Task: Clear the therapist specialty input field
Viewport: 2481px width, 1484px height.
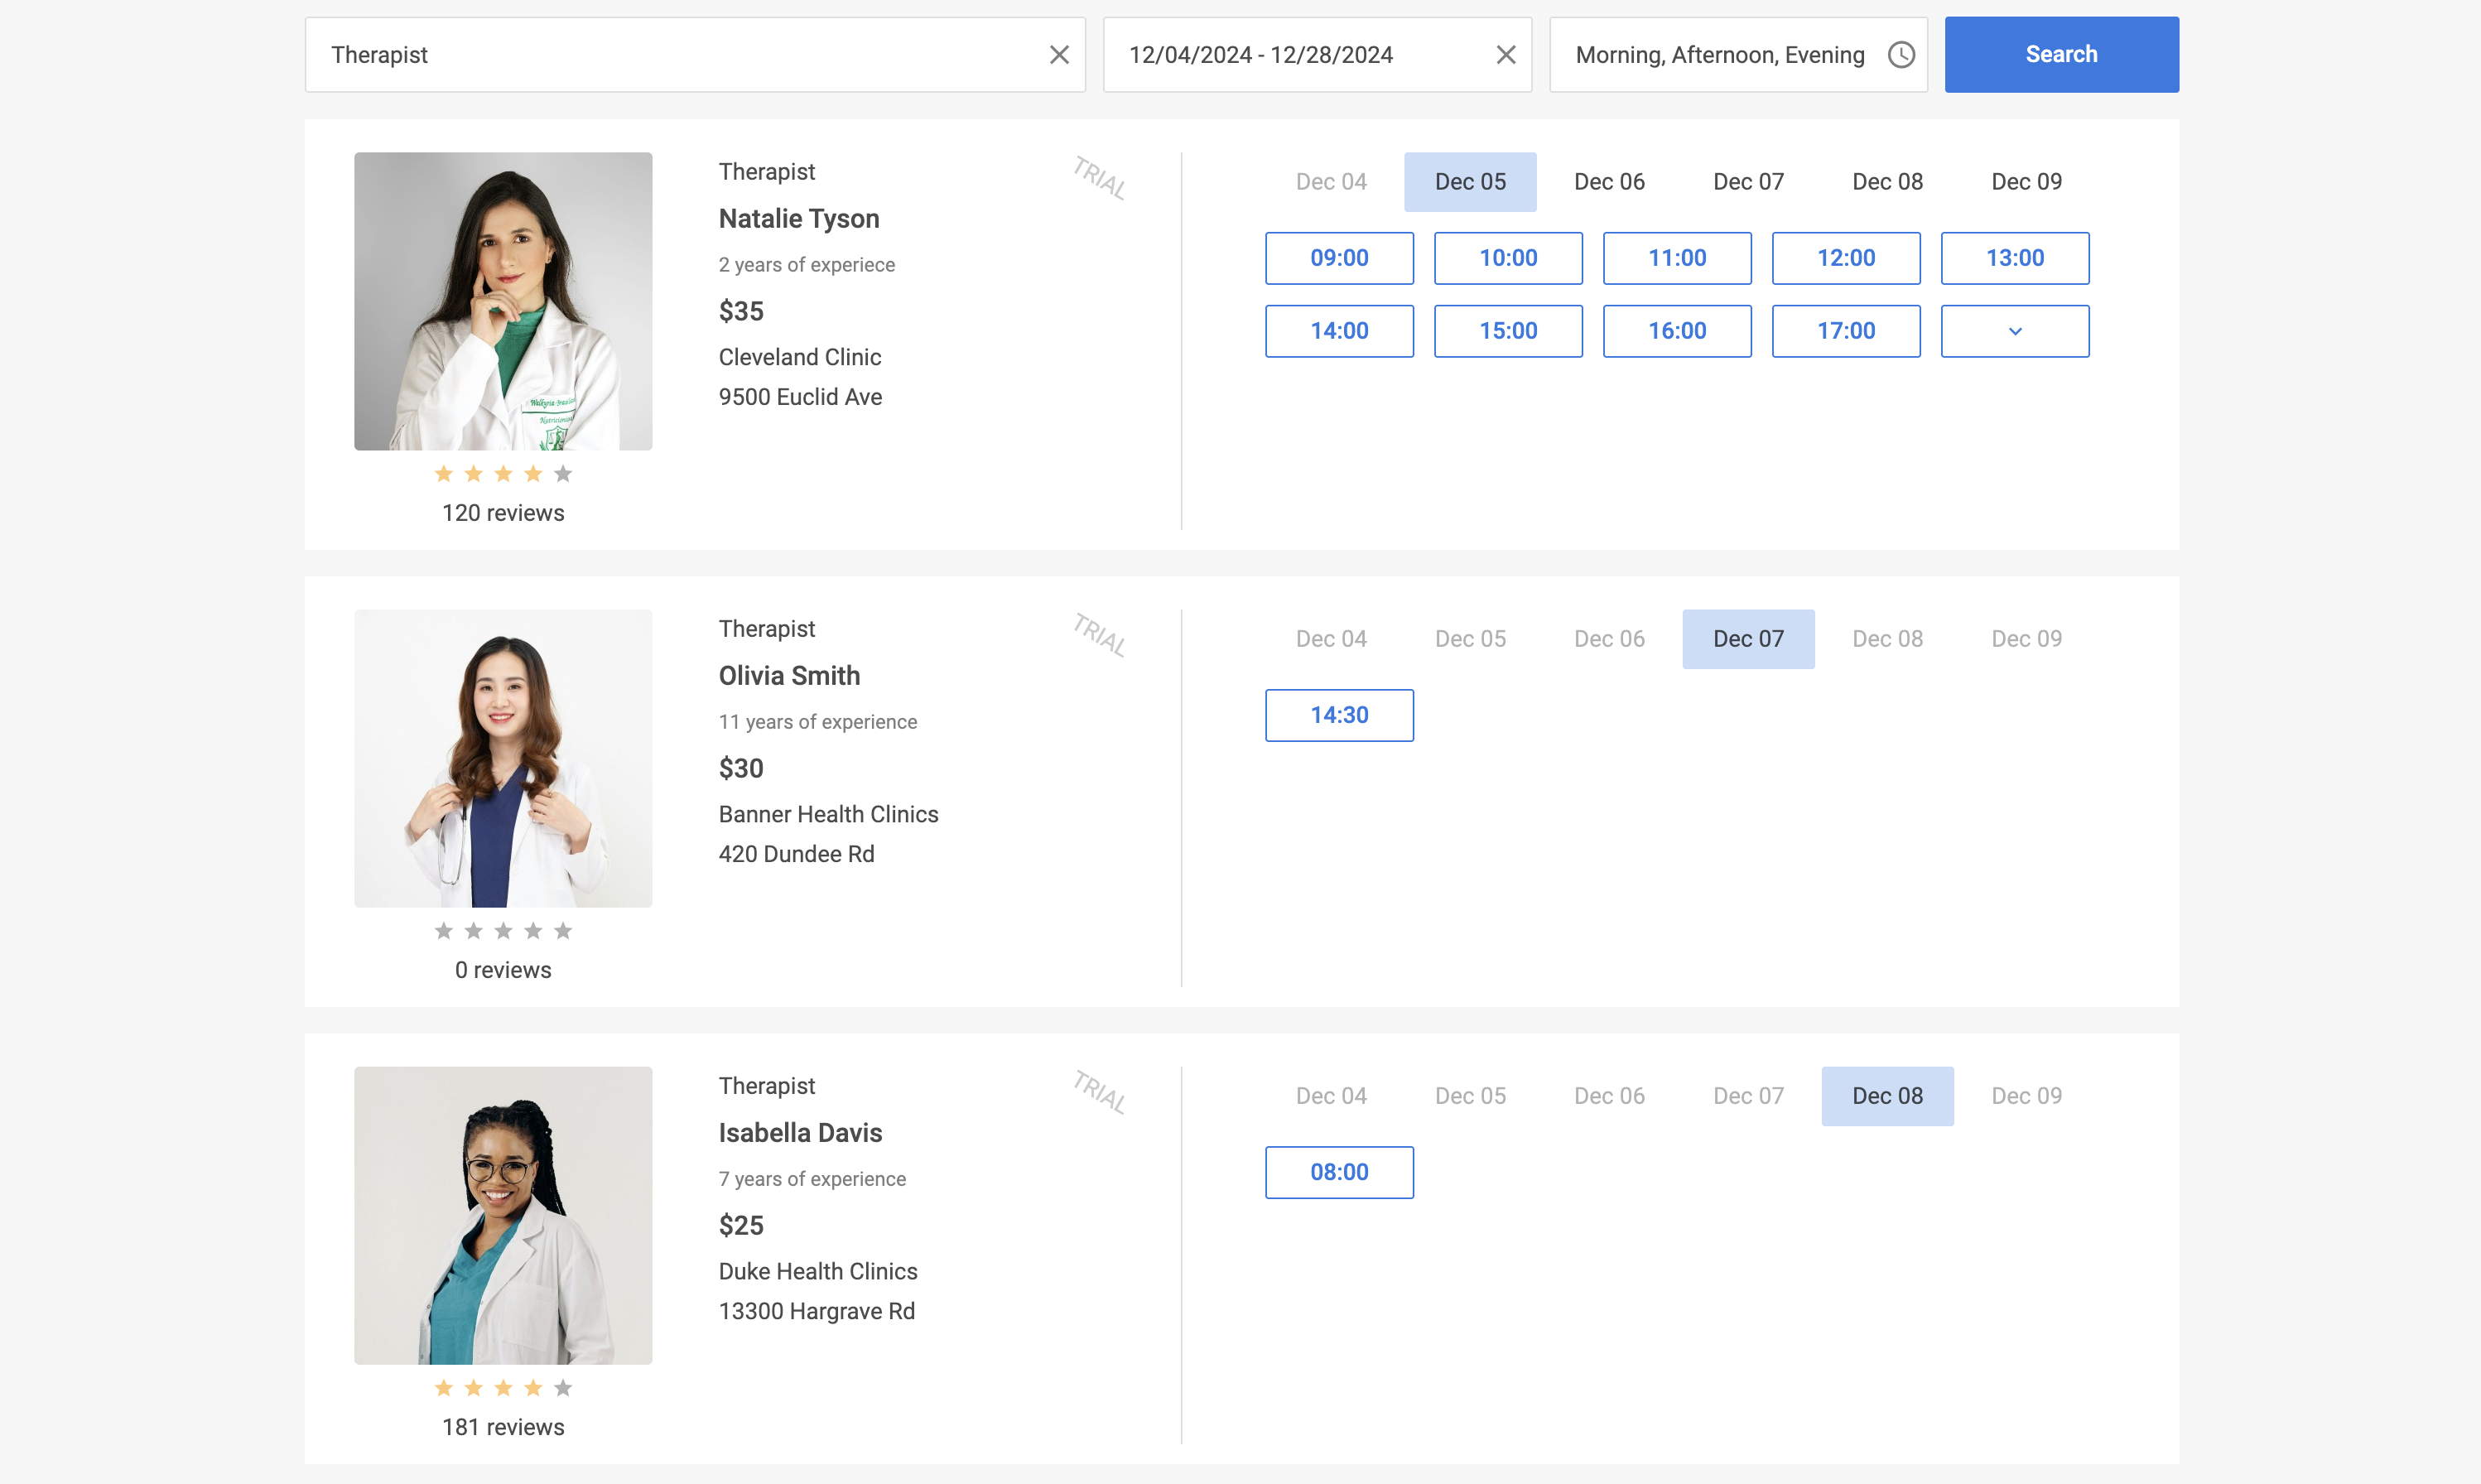Action: [x=1059, y=53]
